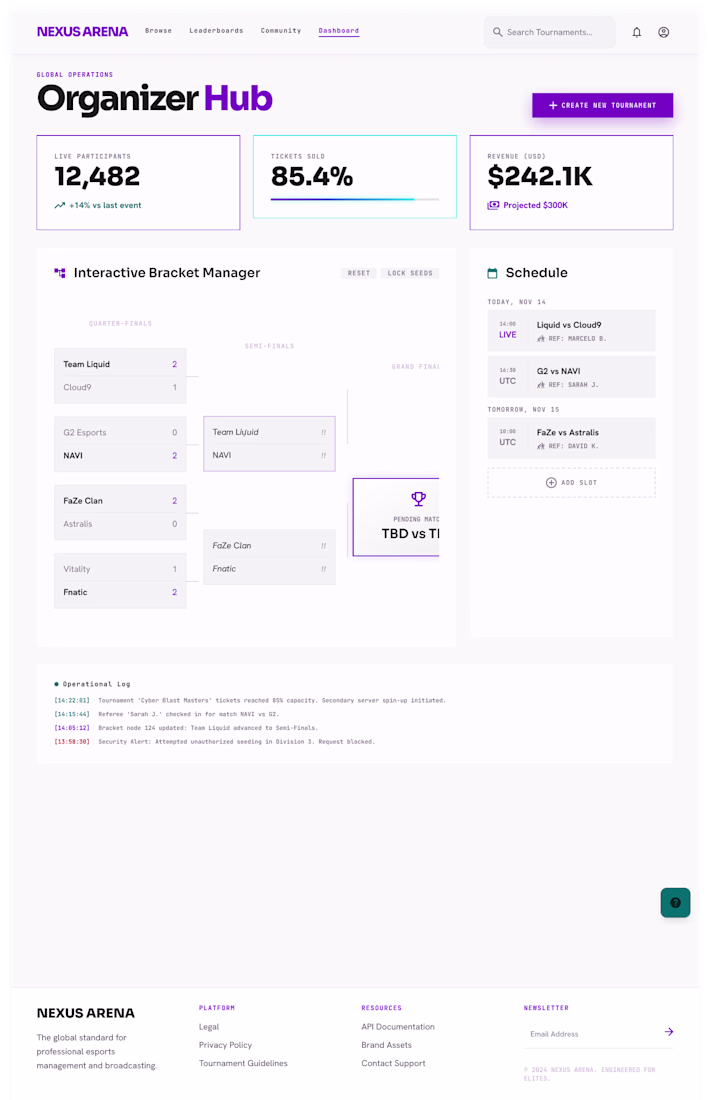Select the Astralis quarter-final row
This screenshot has height=1100, width=710.
coord(120,524)
